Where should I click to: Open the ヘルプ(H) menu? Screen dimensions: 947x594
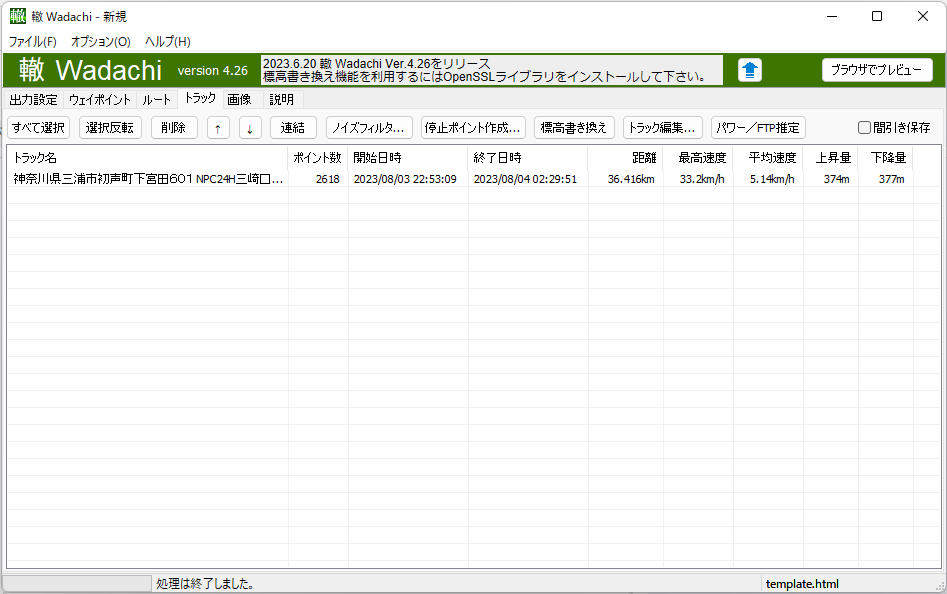click(x=167, y=42)
